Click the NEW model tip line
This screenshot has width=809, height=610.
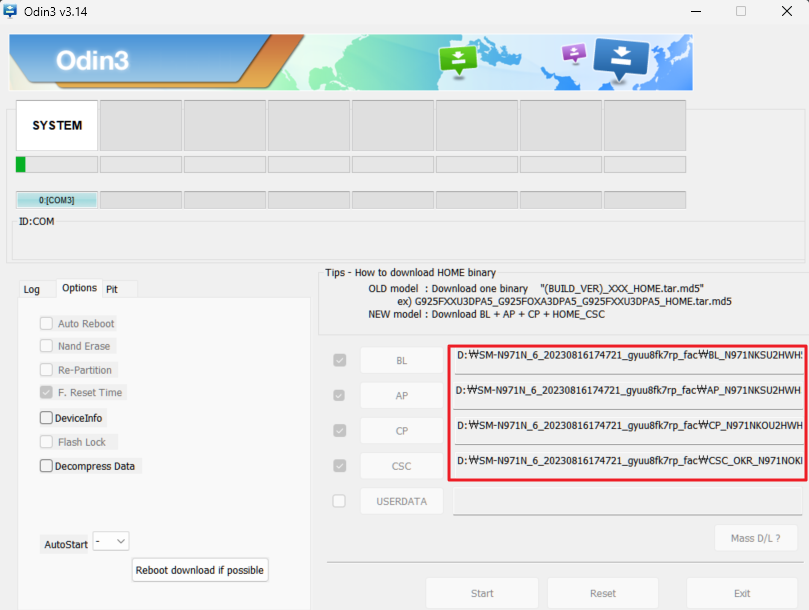click(486, 314)
